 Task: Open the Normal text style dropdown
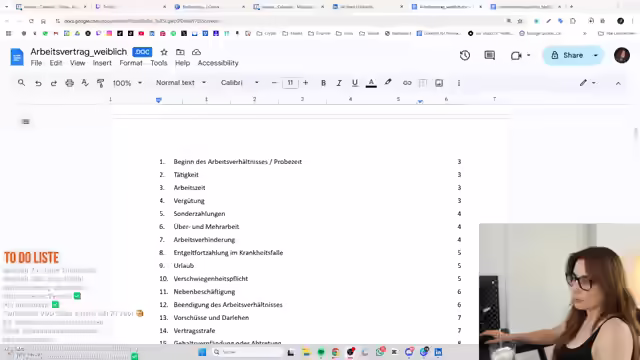181,83
